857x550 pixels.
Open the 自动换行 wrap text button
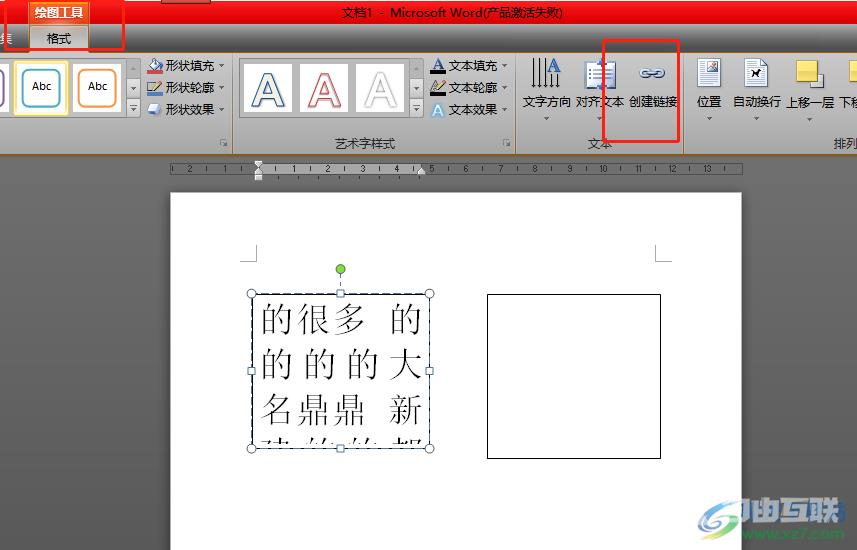(756, 89)
